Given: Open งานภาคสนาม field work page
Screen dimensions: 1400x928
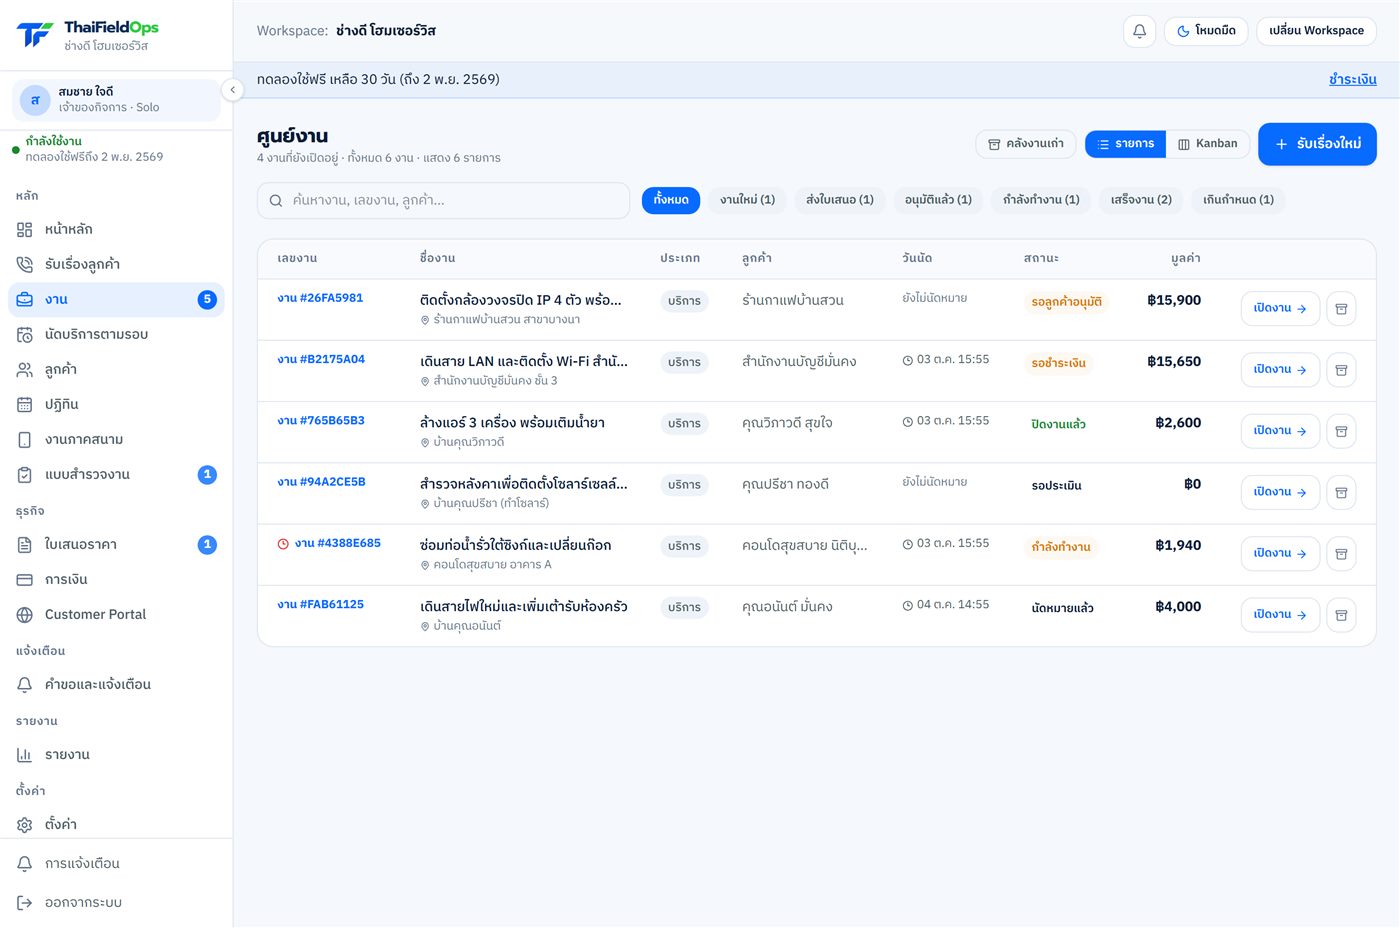Looking at the screenshot, I should point(116,440).
